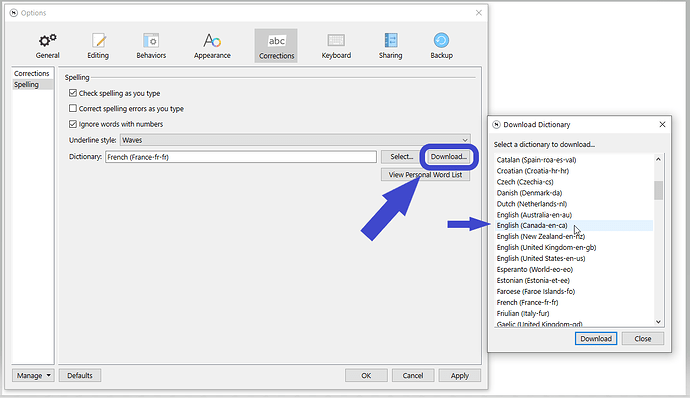The height and width of the screenshot is (398, 690).
Task: Select Danish (Denmark-da) dictionary
Action: pyautogui.click(x=573, y=193)
